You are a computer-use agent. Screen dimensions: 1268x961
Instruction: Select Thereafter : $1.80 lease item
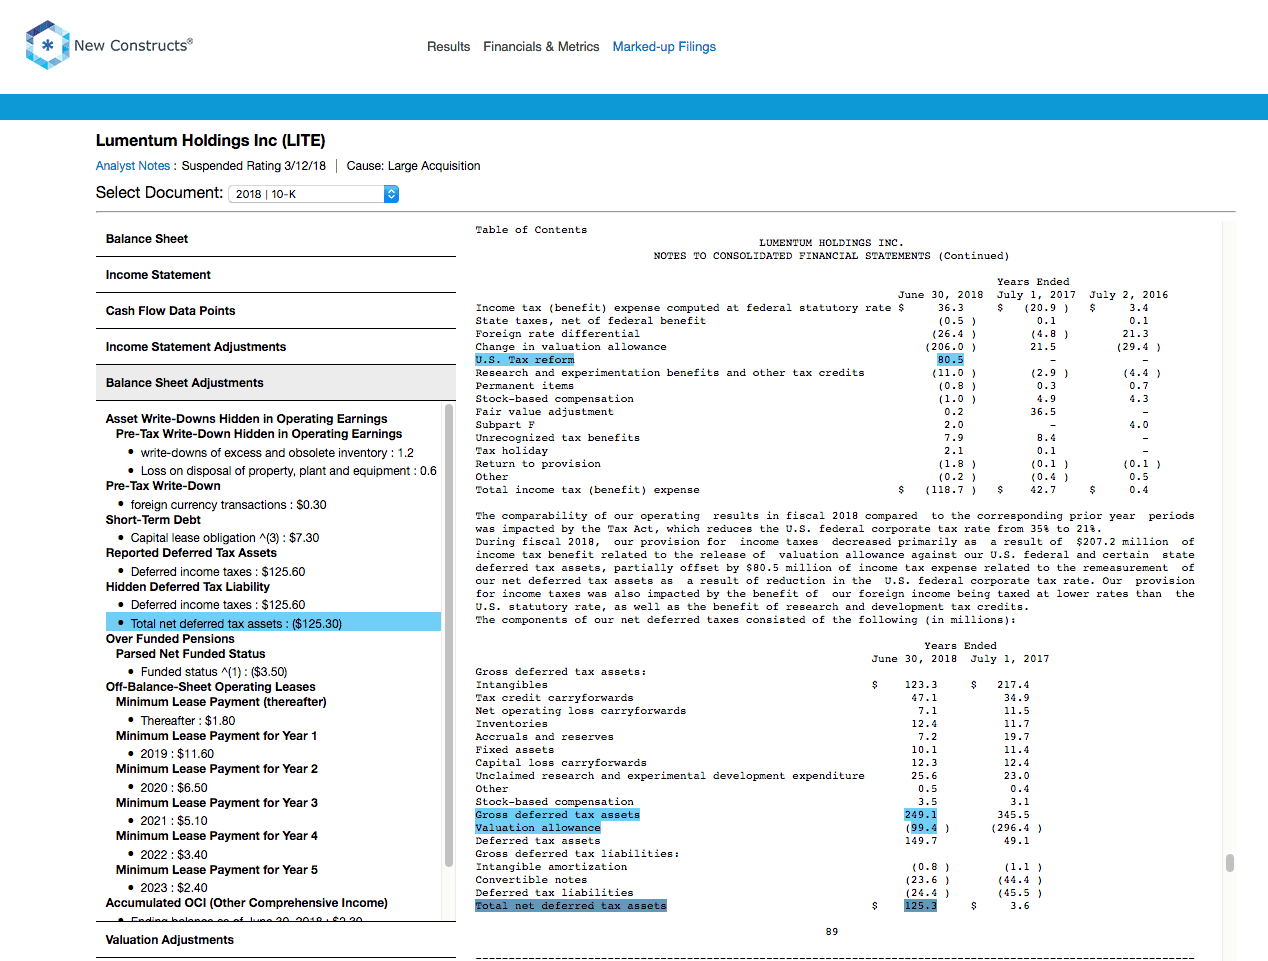pyautogui.click(x=188, y=721)
